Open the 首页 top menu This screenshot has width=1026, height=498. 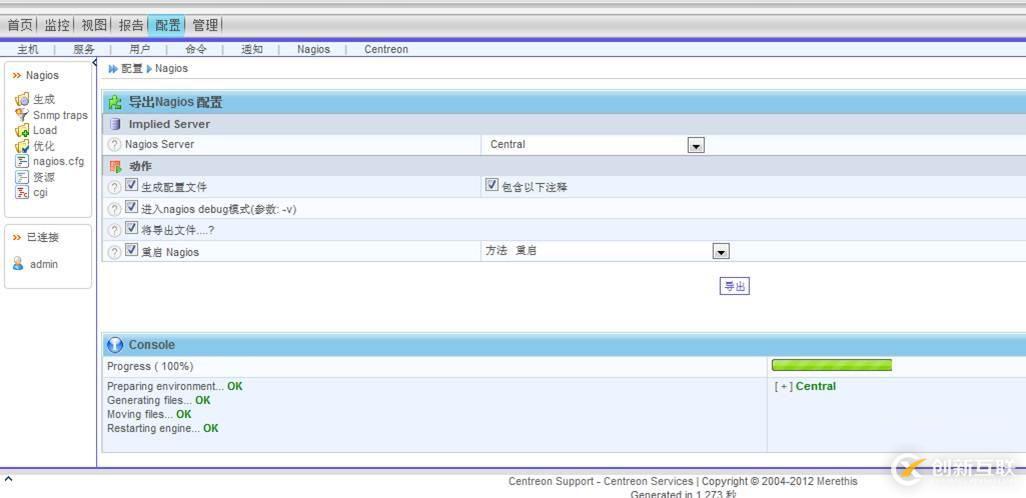pyautogui.click(x=20, y=25)
